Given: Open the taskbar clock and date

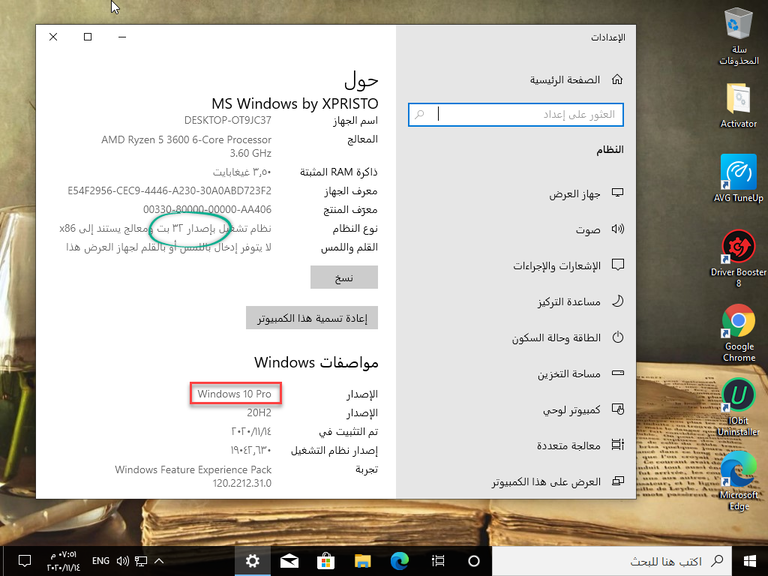Looking at the screenshot, I should coord(63,561).
